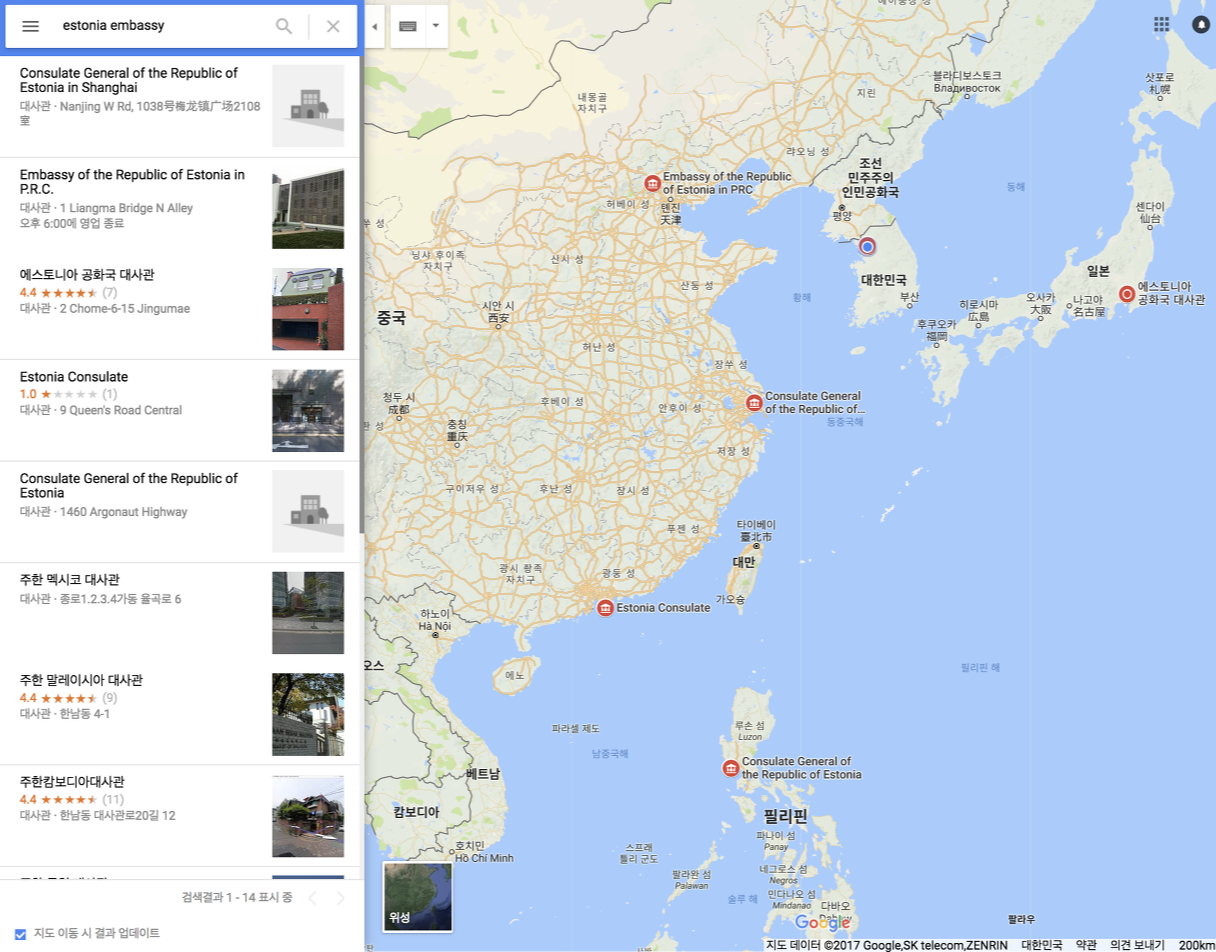Click the 대한민국 country label on map
This screenshot has height=952, width=1216.
(x=883, y=280)
